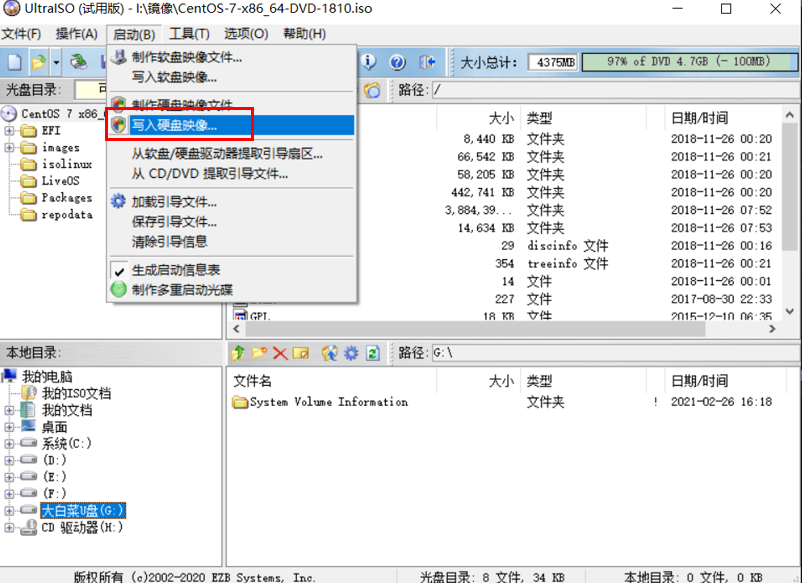Viewport: 802px width, 583px height.
Task: Select the repodata folder in tree
Action: coord(67,214)
